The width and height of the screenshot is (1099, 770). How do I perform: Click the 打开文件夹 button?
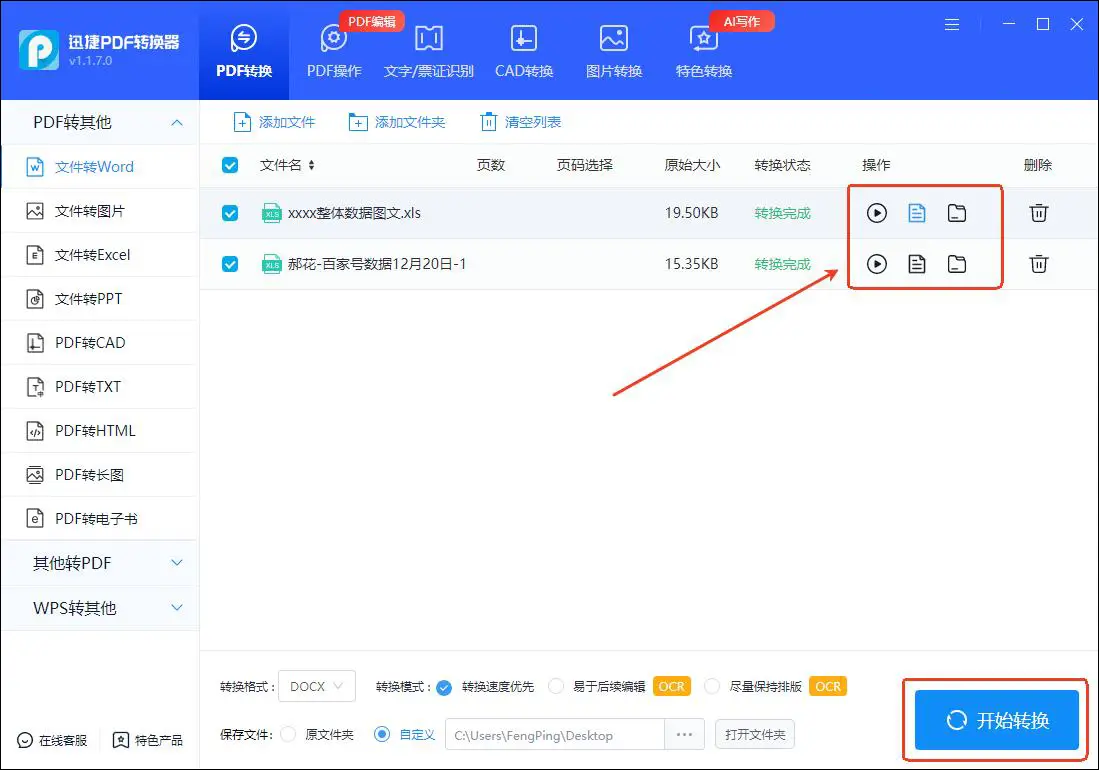point(755,733)
